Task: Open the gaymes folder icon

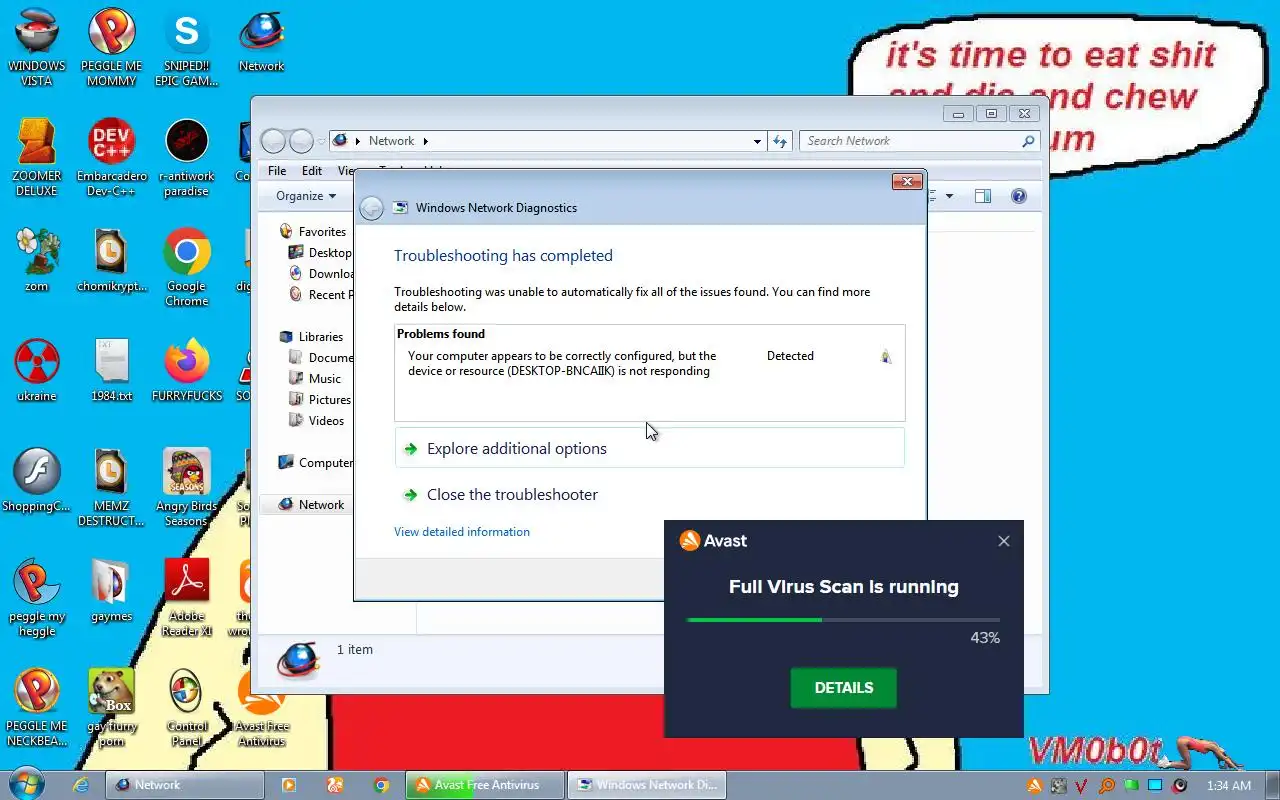Action: [111, 590]
